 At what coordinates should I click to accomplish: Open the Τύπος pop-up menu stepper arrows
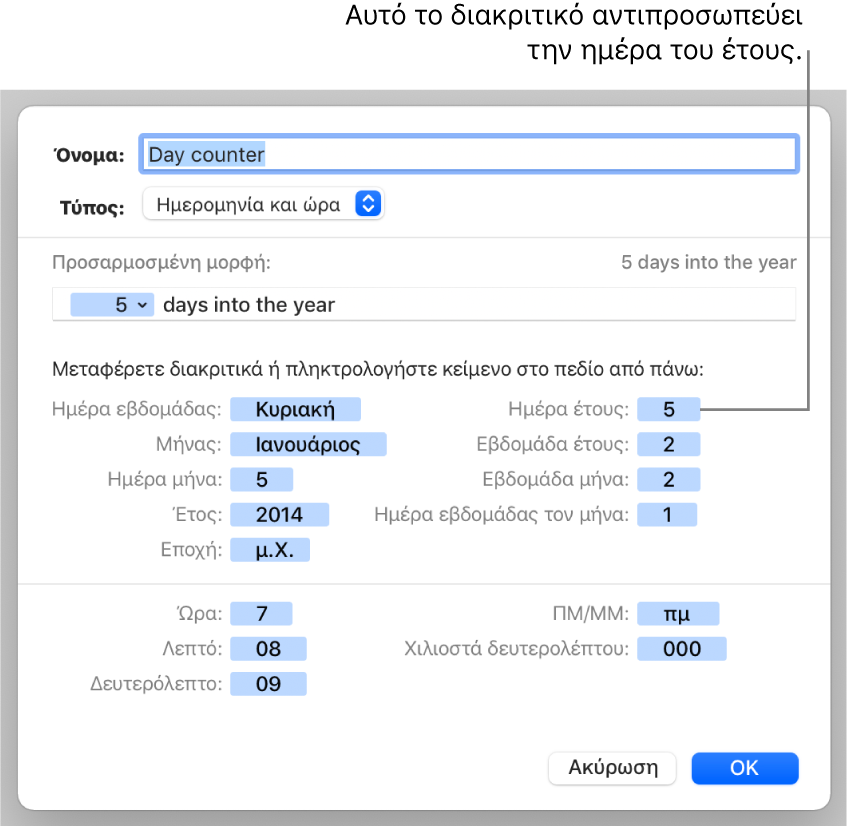(x=368, y=204)
